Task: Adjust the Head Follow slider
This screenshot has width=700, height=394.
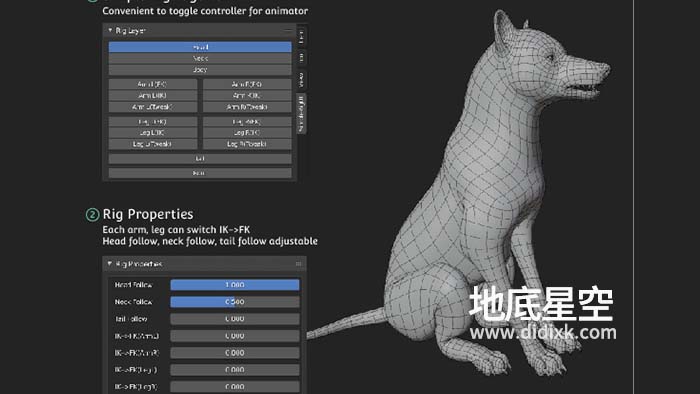Action: point(235,285)
